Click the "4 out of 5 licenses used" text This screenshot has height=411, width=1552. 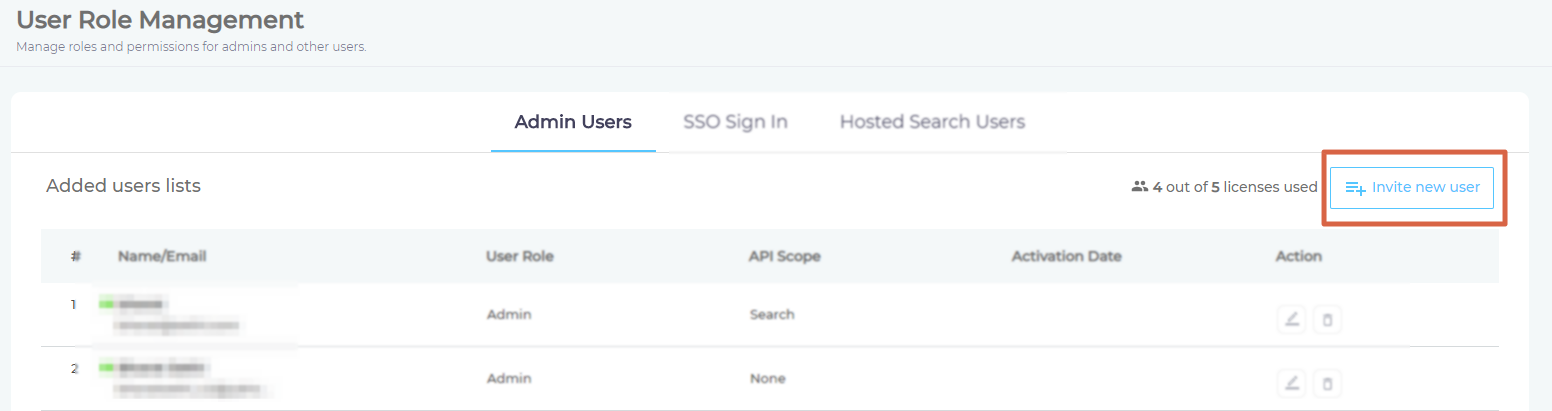point(1234,187)
